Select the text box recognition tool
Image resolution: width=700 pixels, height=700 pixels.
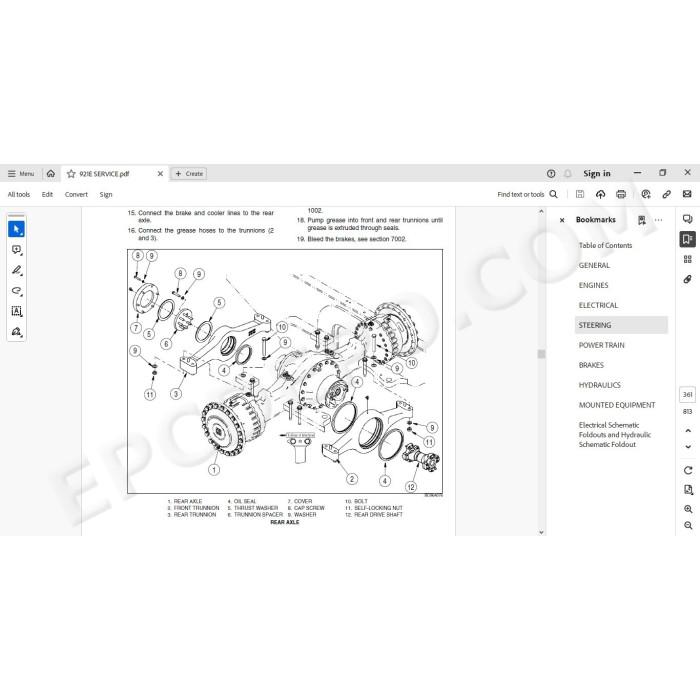click(x=17, y=311)
